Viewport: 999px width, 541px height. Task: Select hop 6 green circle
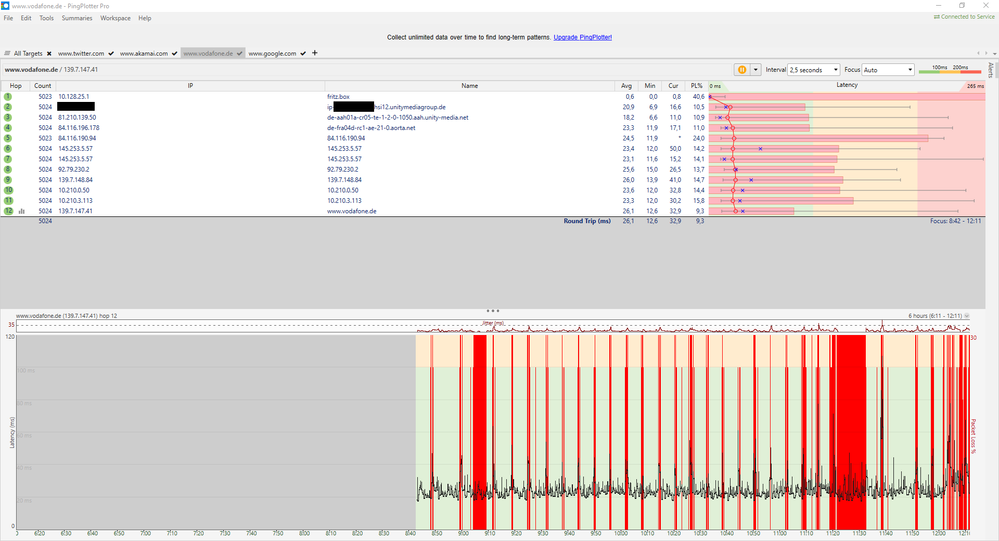pos(8,148)
